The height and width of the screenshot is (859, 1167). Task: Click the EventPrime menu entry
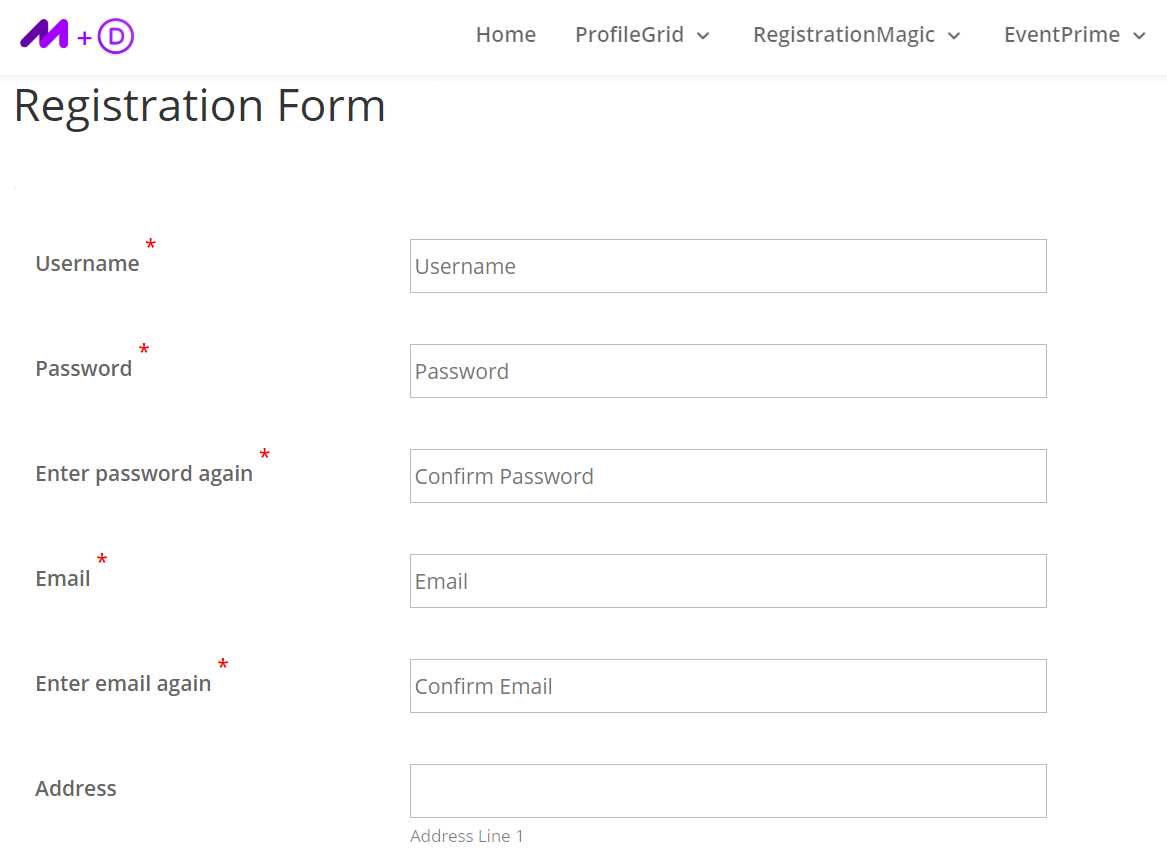1062,34
